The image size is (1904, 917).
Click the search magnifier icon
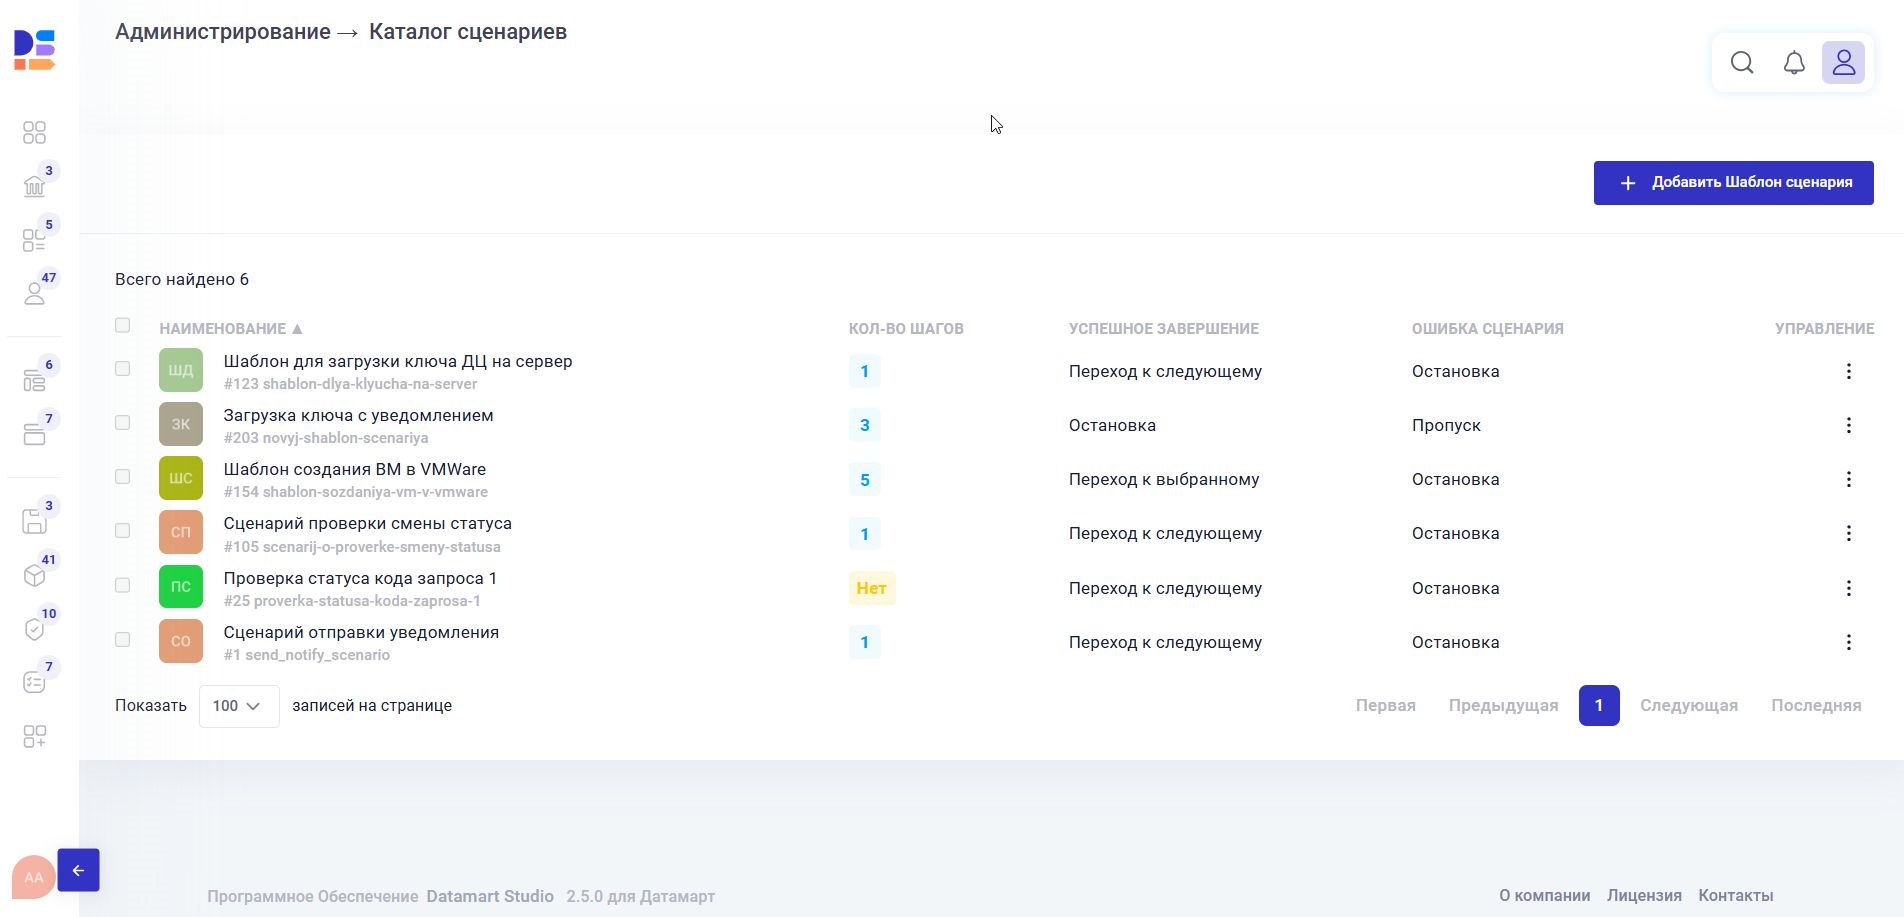pos(1742,63)
